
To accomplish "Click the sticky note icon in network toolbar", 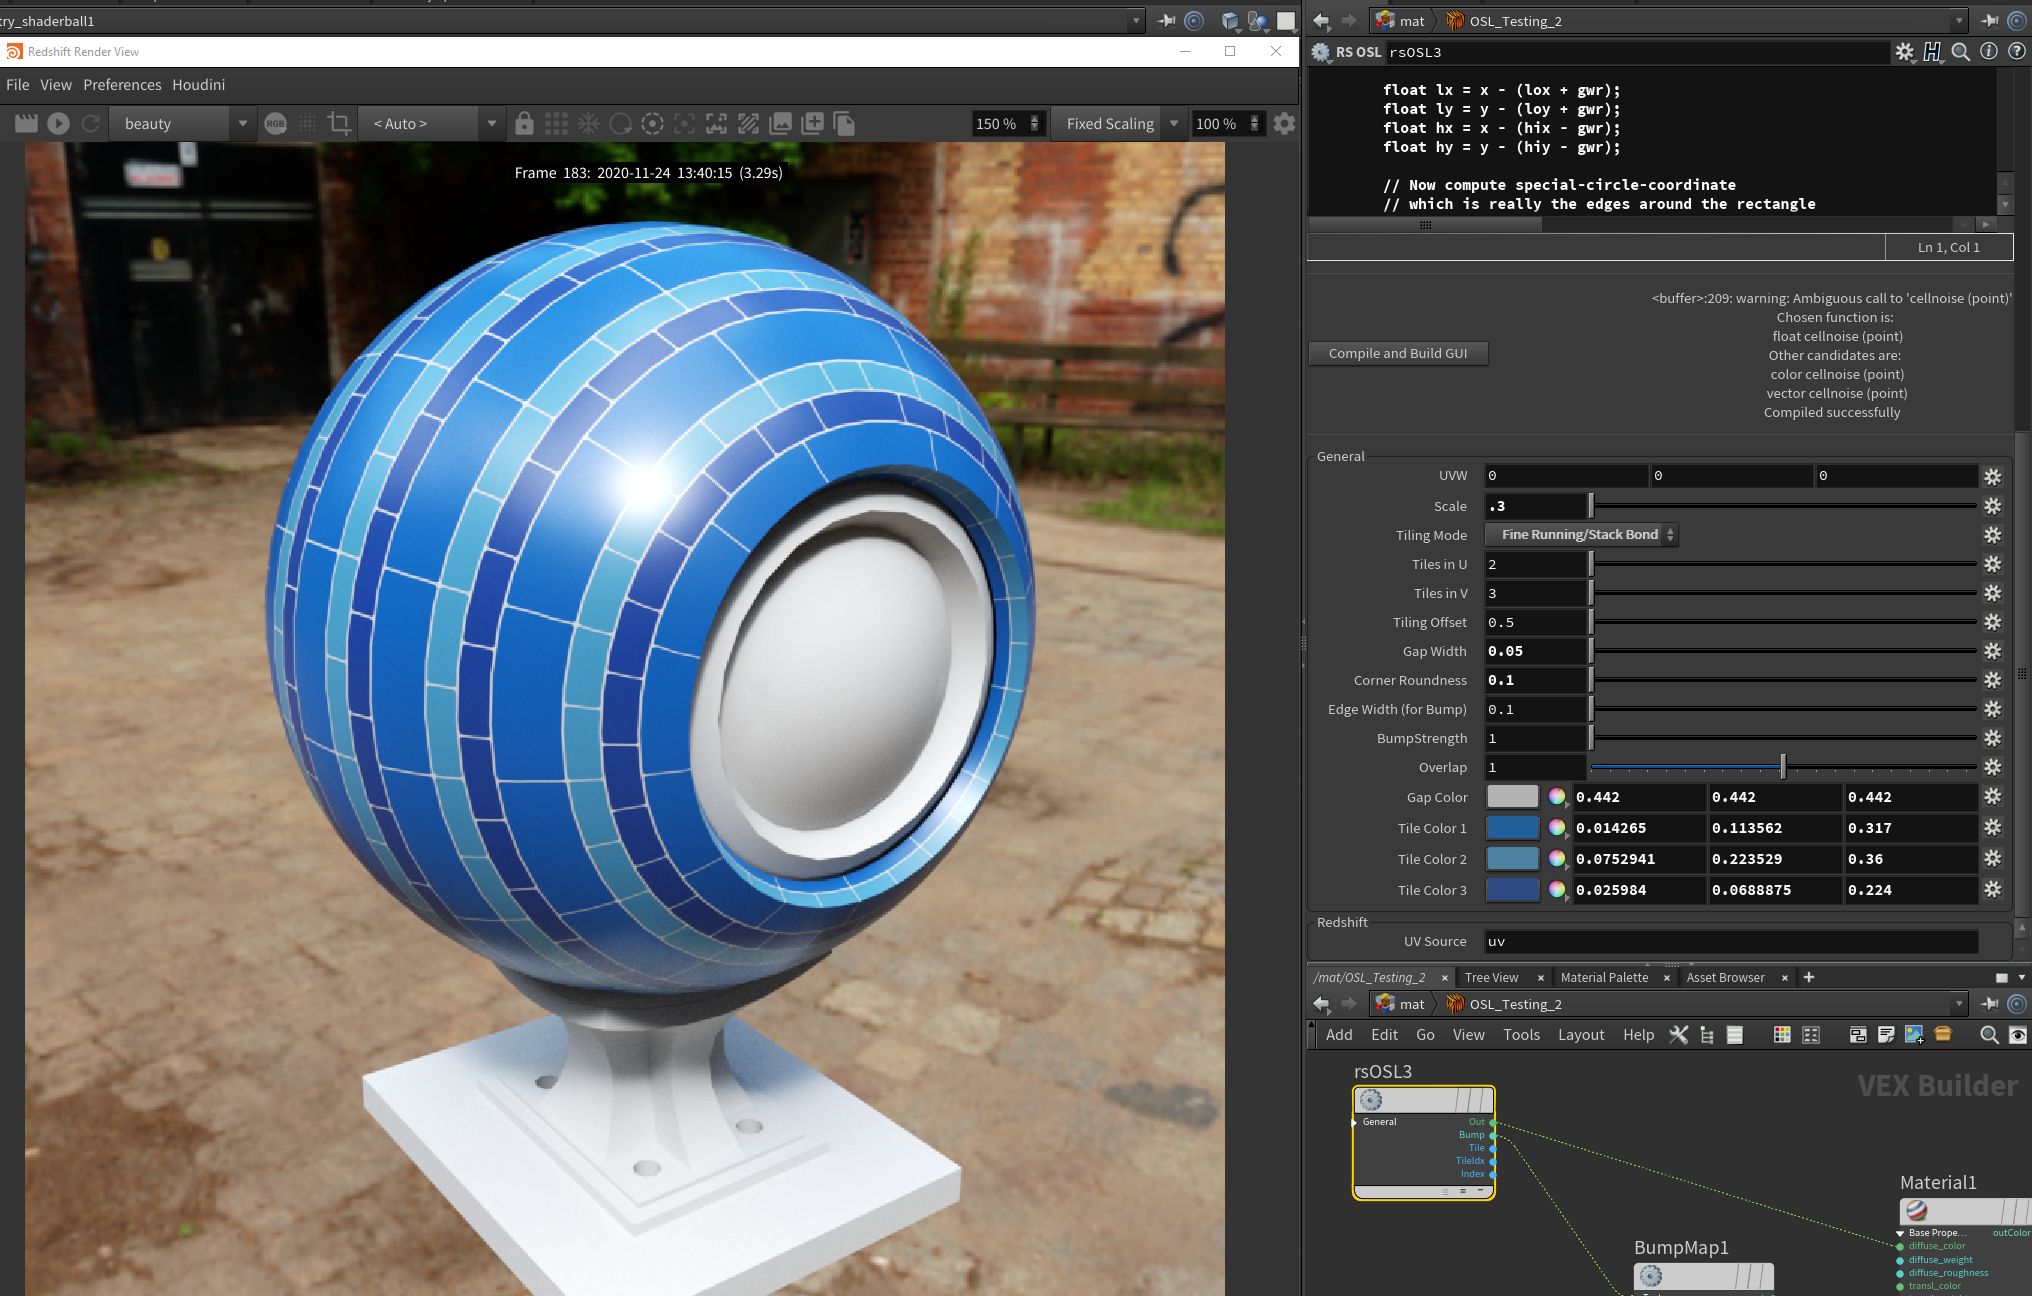I will coord(1886,1035).
